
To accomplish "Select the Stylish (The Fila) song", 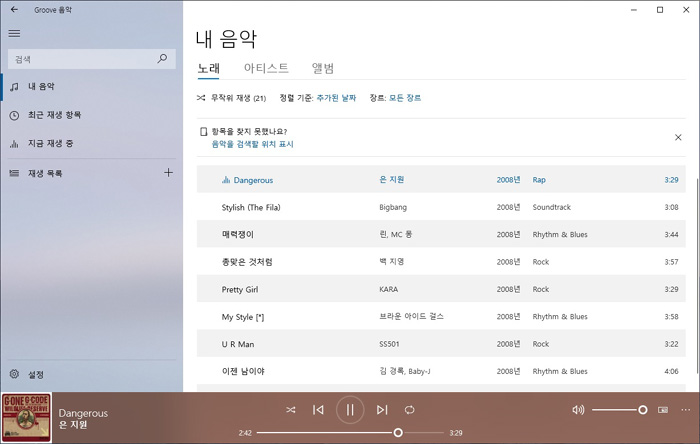I will (251, 207).
